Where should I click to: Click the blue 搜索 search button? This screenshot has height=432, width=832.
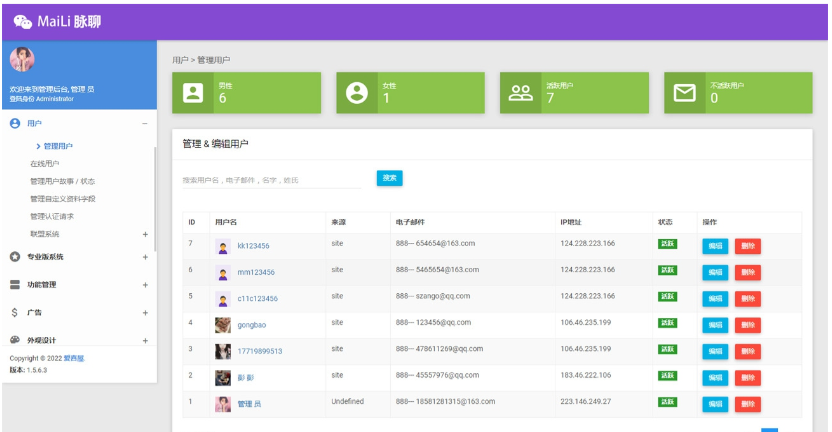(x=389, y=178)
